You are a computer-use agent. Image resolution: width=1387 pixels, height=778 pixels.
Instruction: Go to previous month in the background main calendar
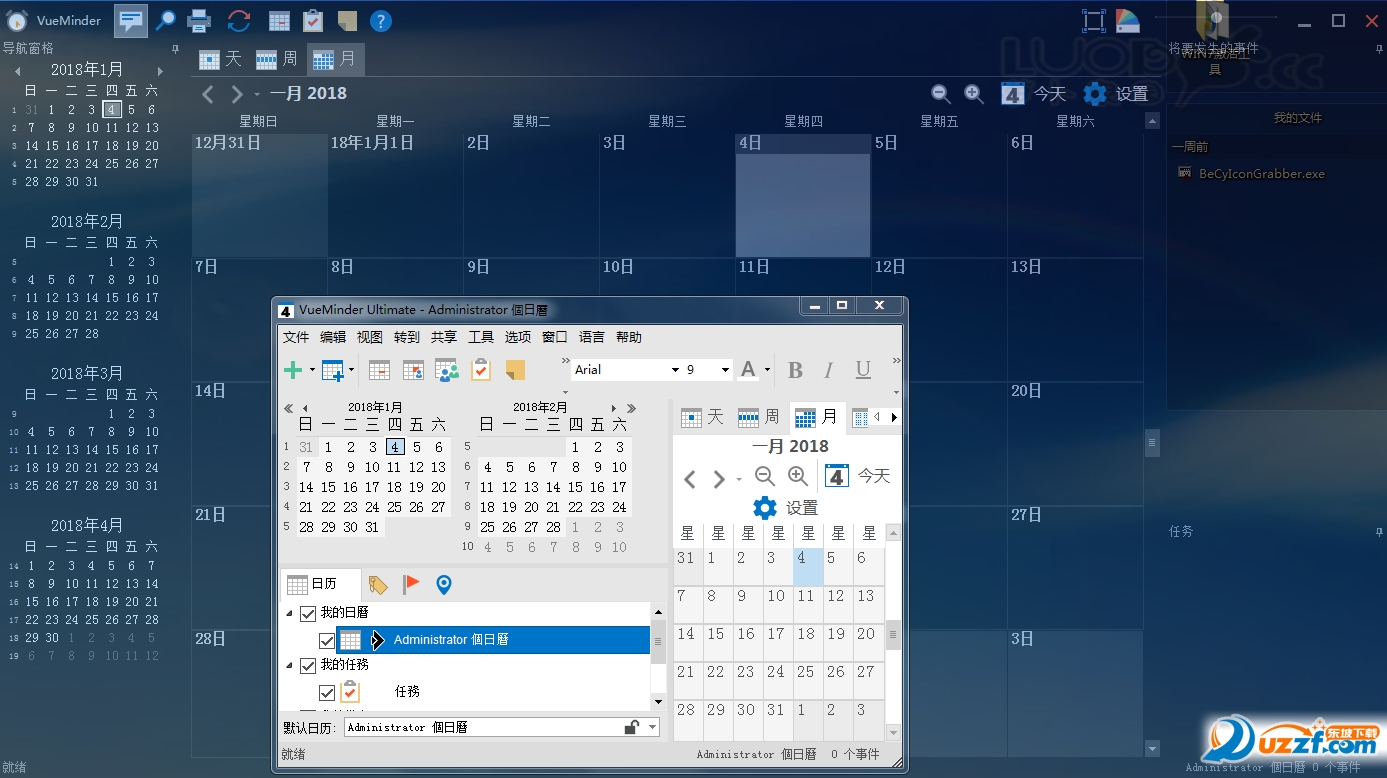(208, 94)
